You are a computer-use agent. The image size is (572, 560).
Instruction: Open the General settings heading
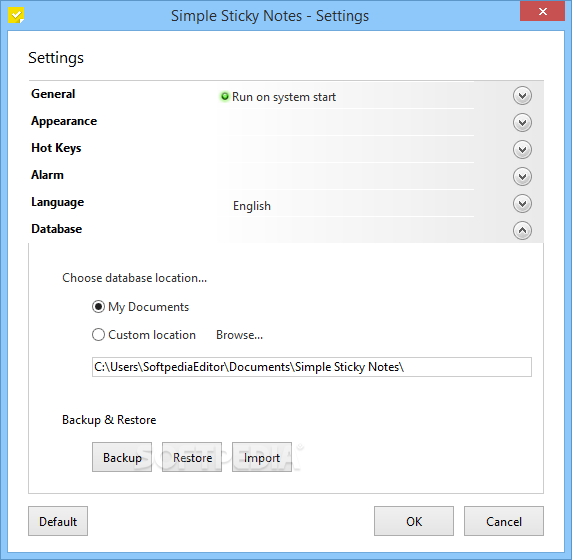[53, 94]
